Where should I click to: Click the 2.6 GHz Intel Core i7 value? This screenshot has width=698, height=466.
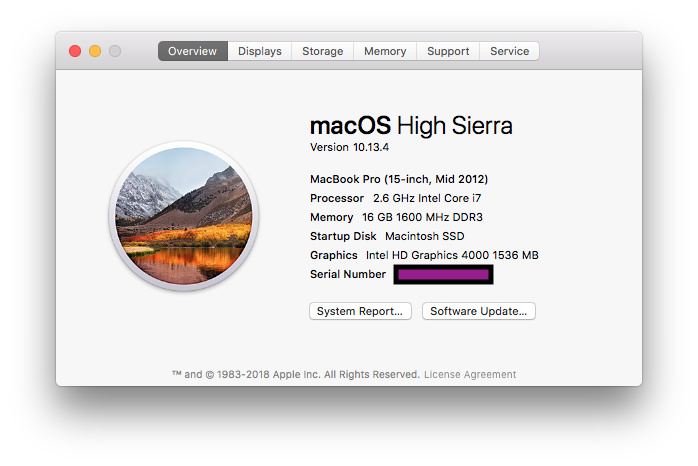(x=427, y=199)
